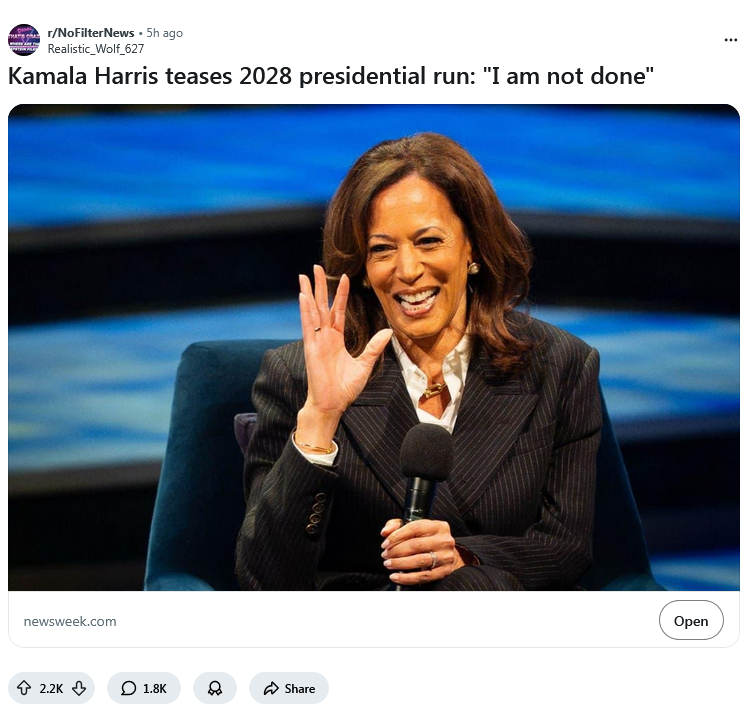The image size is (748, 712).
Task: Open the three-dot overflow menu
Action: click(731, 40)
